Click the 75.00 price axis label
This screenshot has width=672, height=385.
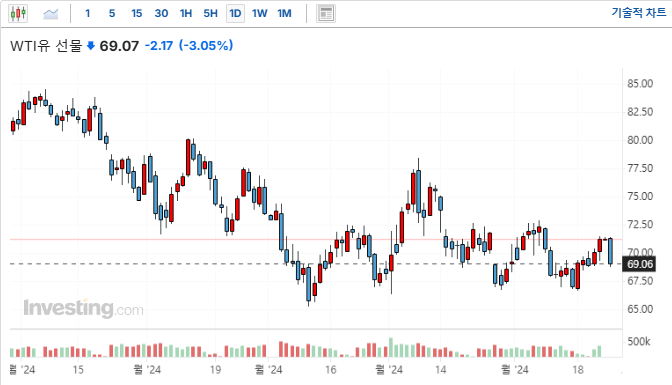640,196
